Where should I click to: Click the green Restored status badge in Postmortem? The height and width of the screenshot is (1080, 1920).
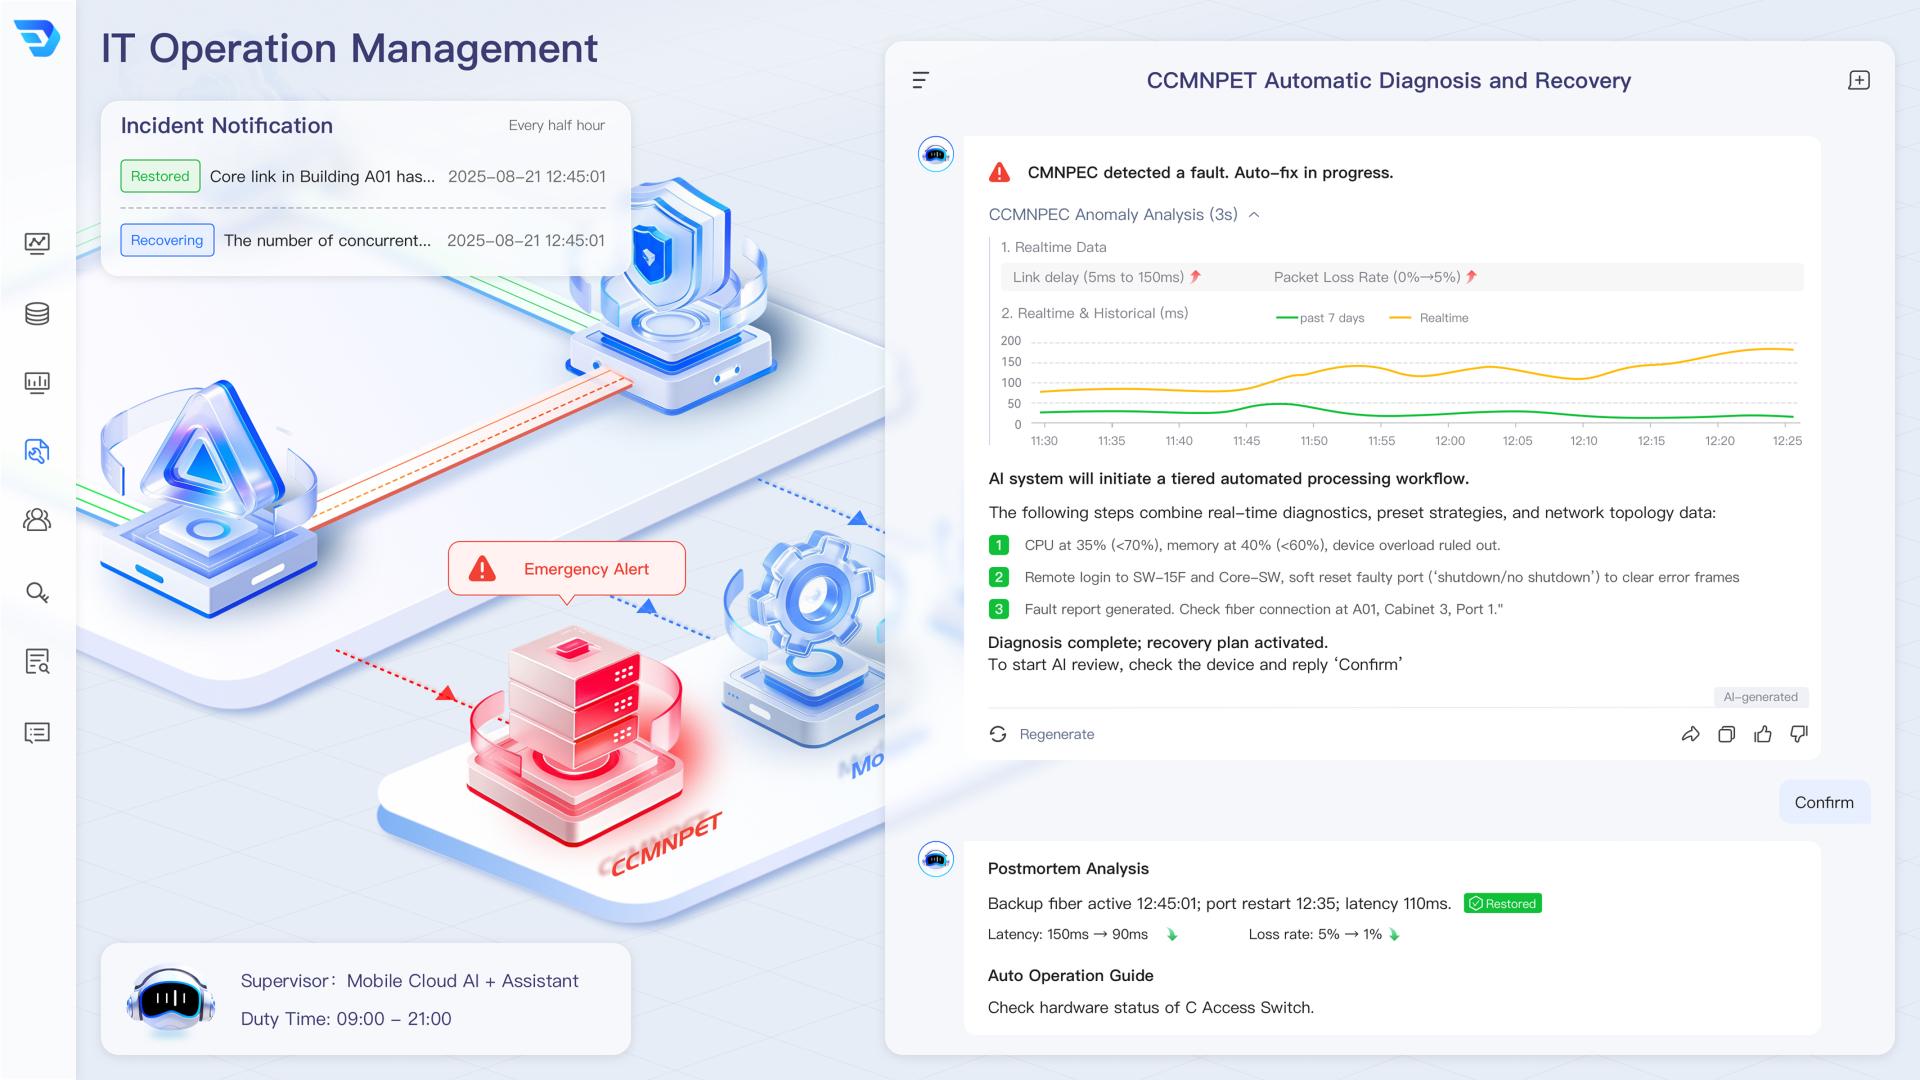(x=1502, y=904)
